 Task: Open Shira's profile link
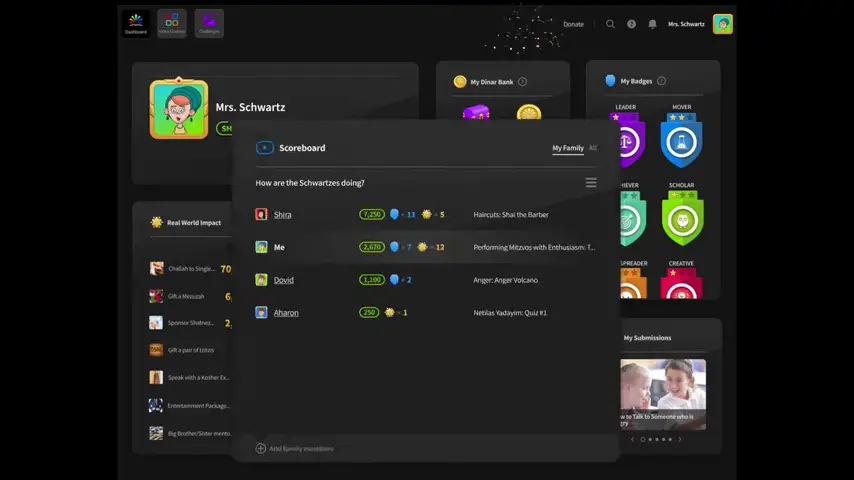tap(282, 215)
